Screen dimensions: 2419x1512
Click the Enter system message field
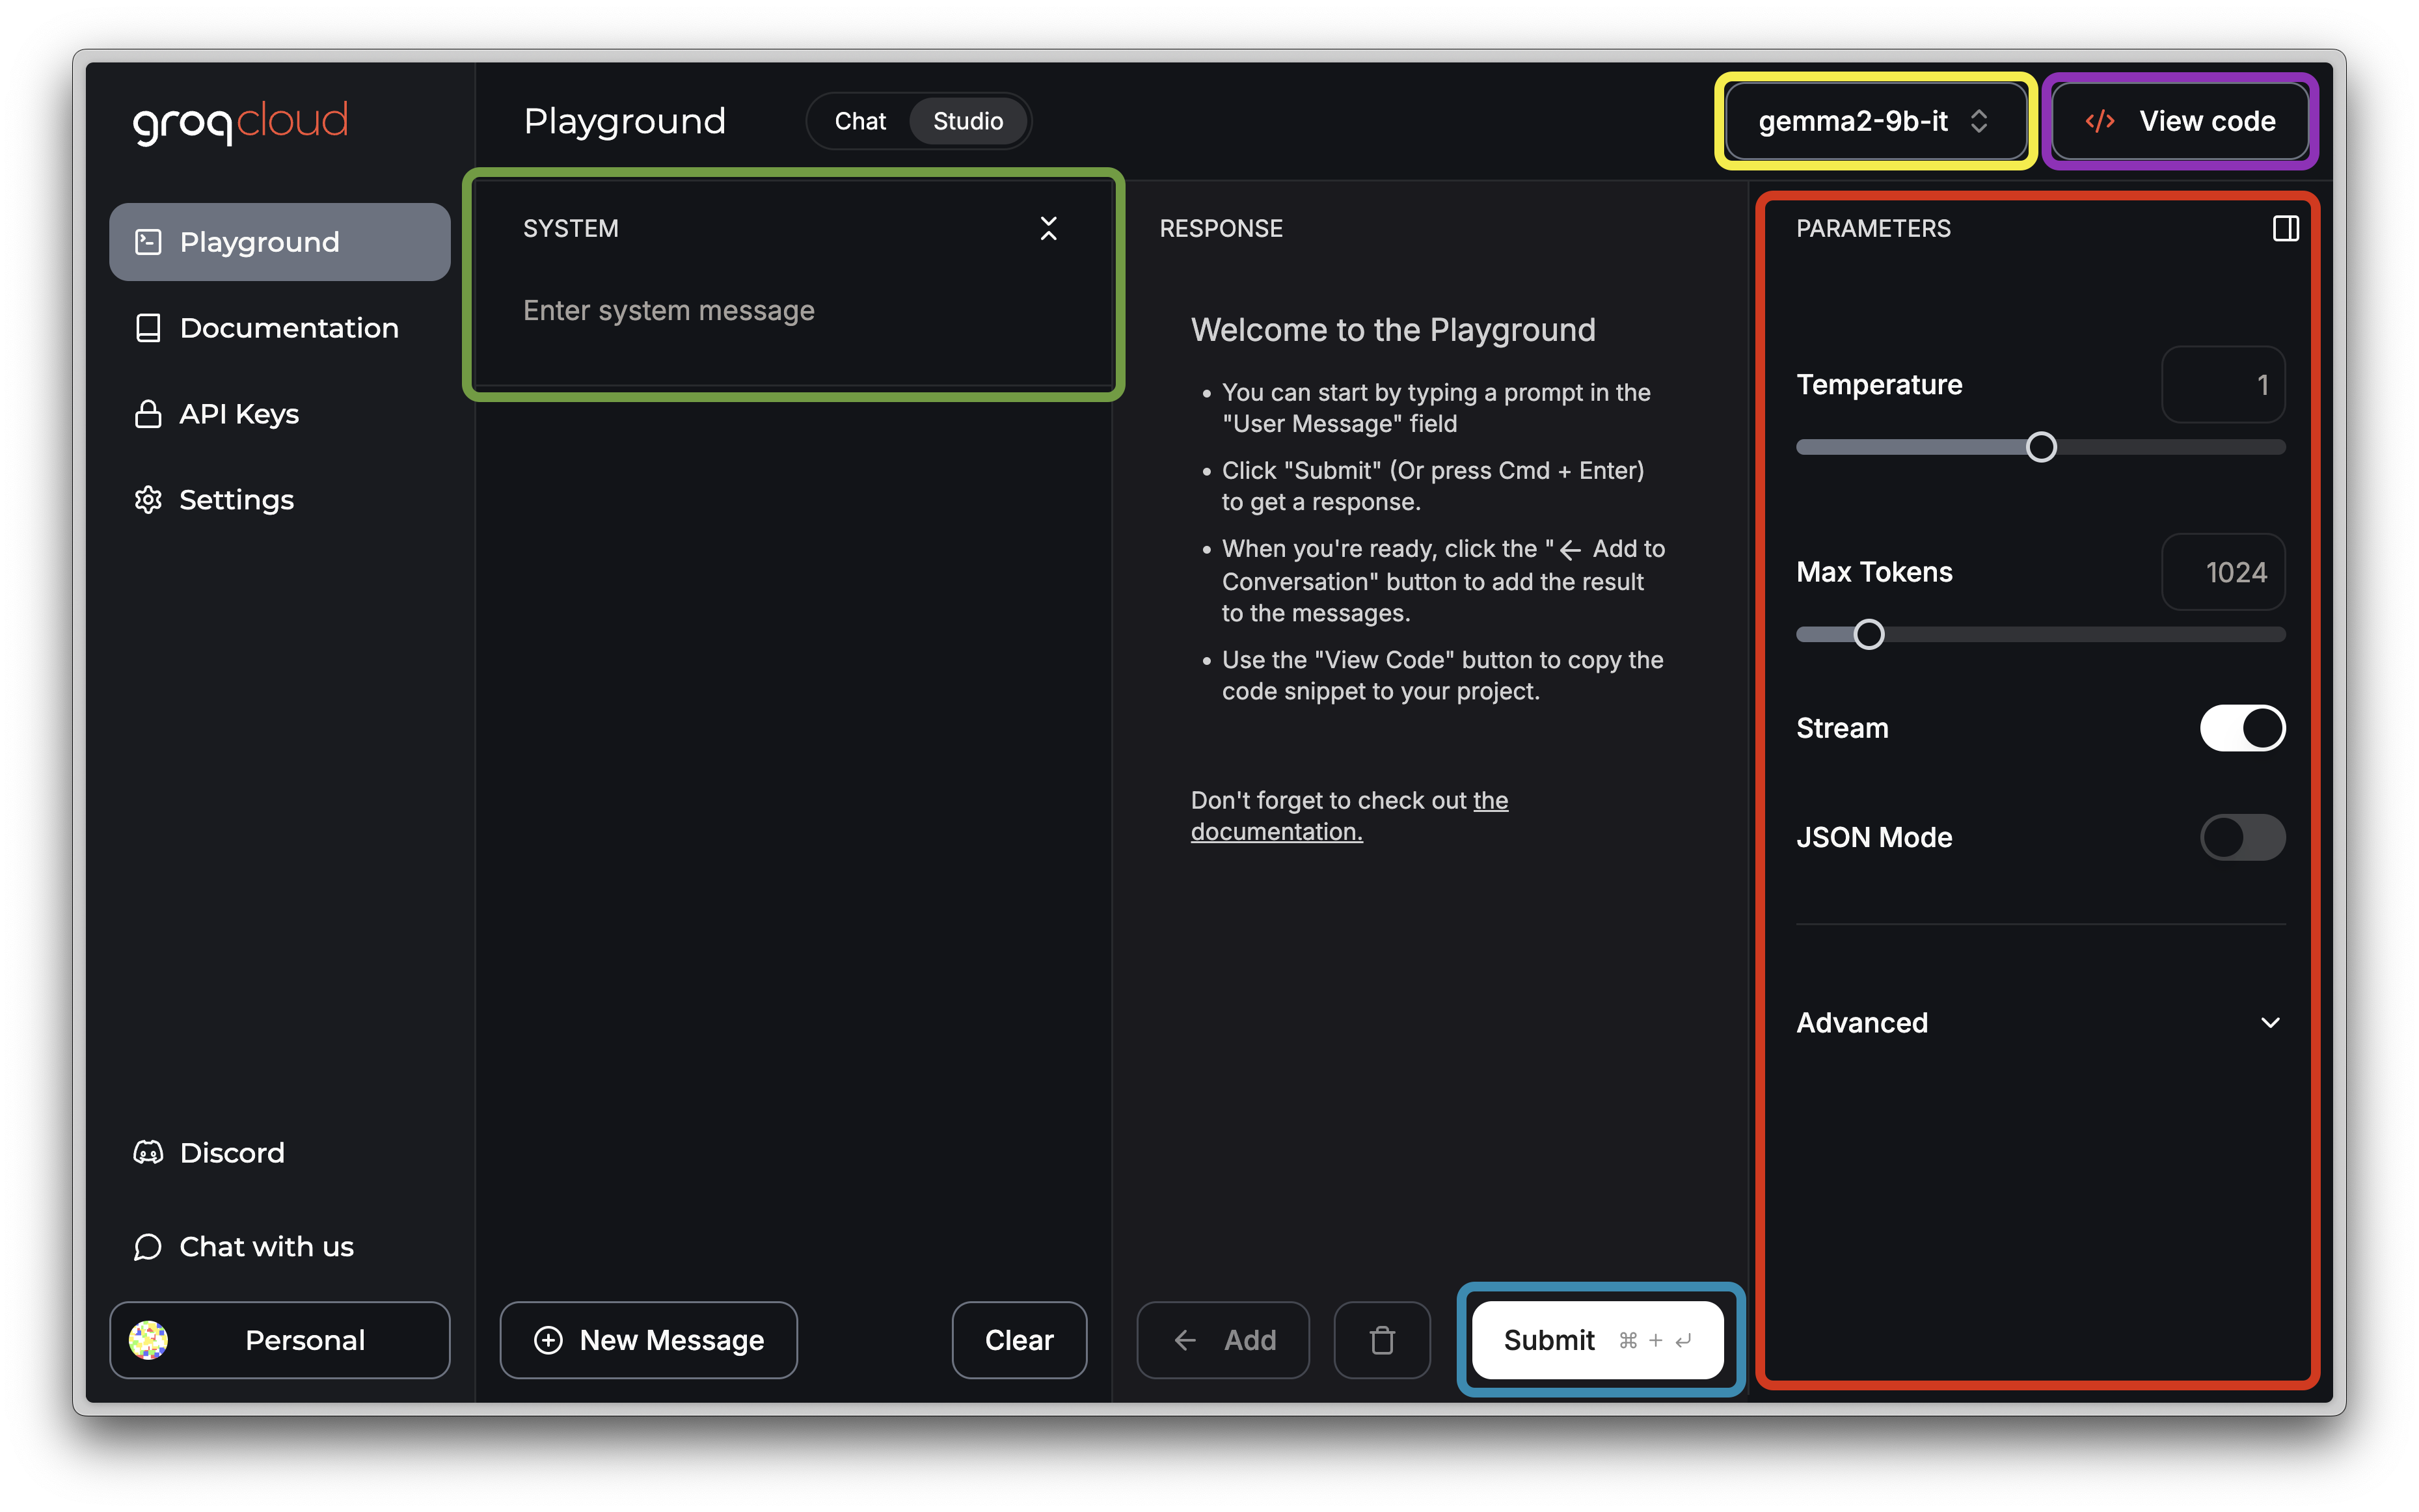coord(790,311)
